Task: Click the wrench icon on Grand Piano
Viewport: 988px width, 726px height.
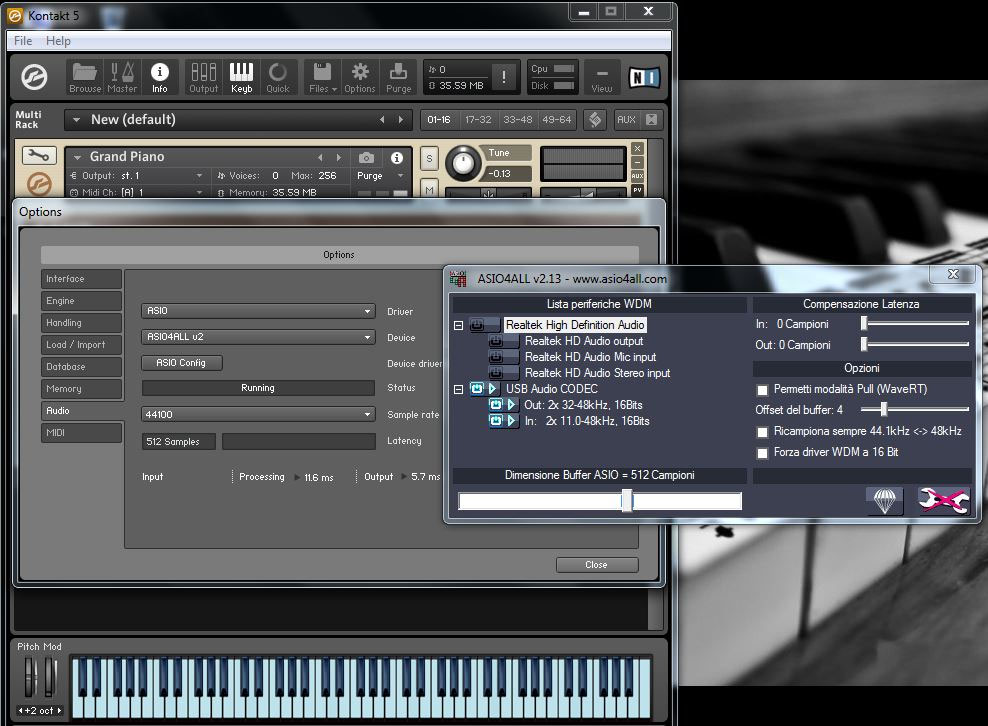Action: click(39, 156)
